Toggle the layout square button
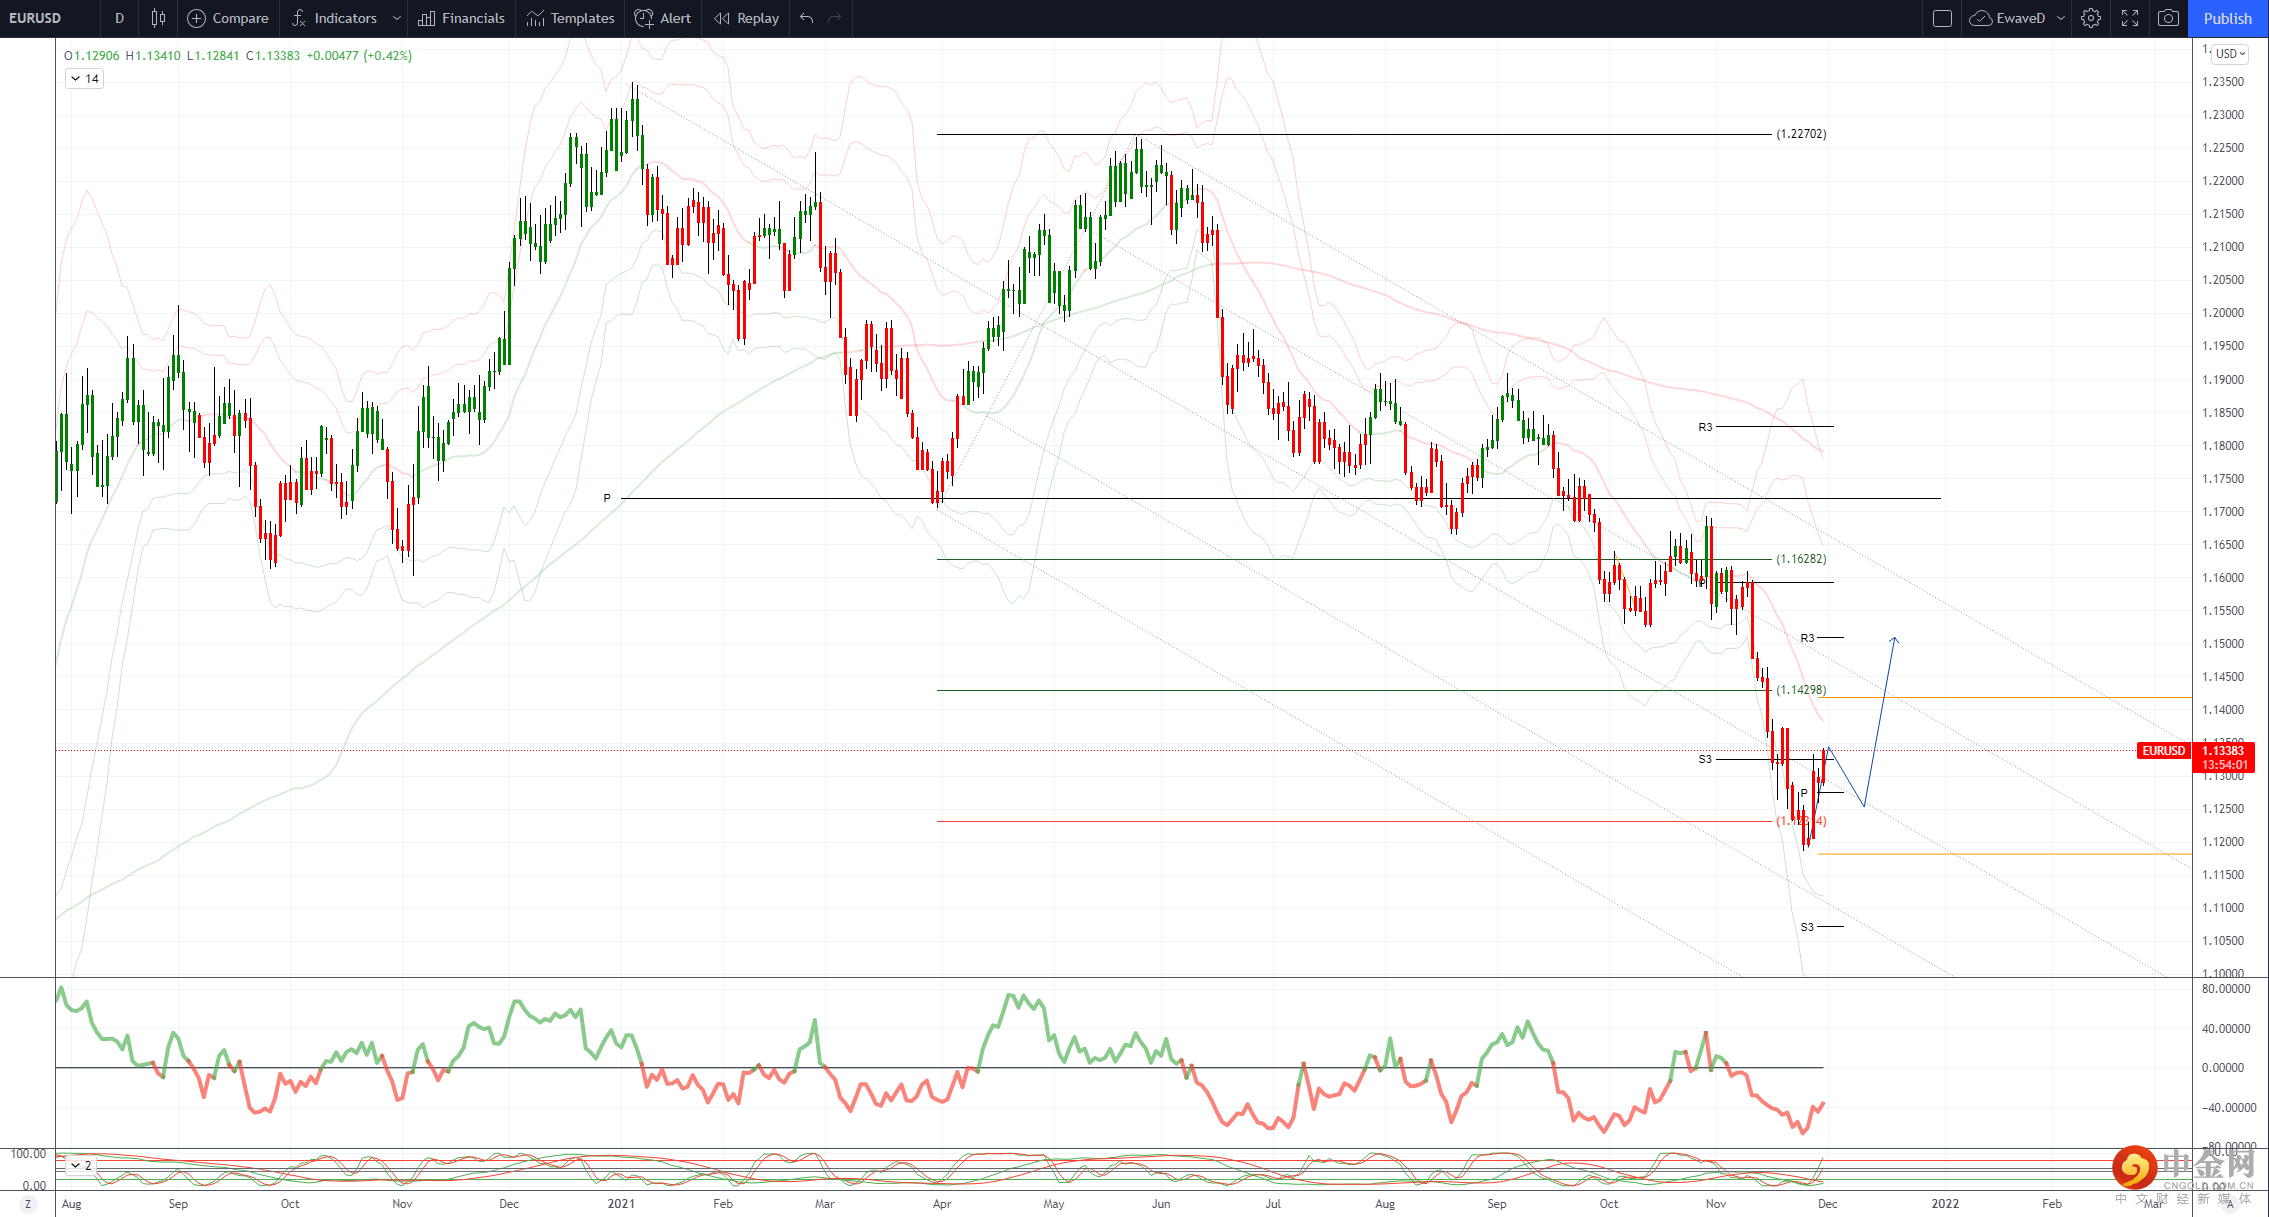 click(1942, 18)
